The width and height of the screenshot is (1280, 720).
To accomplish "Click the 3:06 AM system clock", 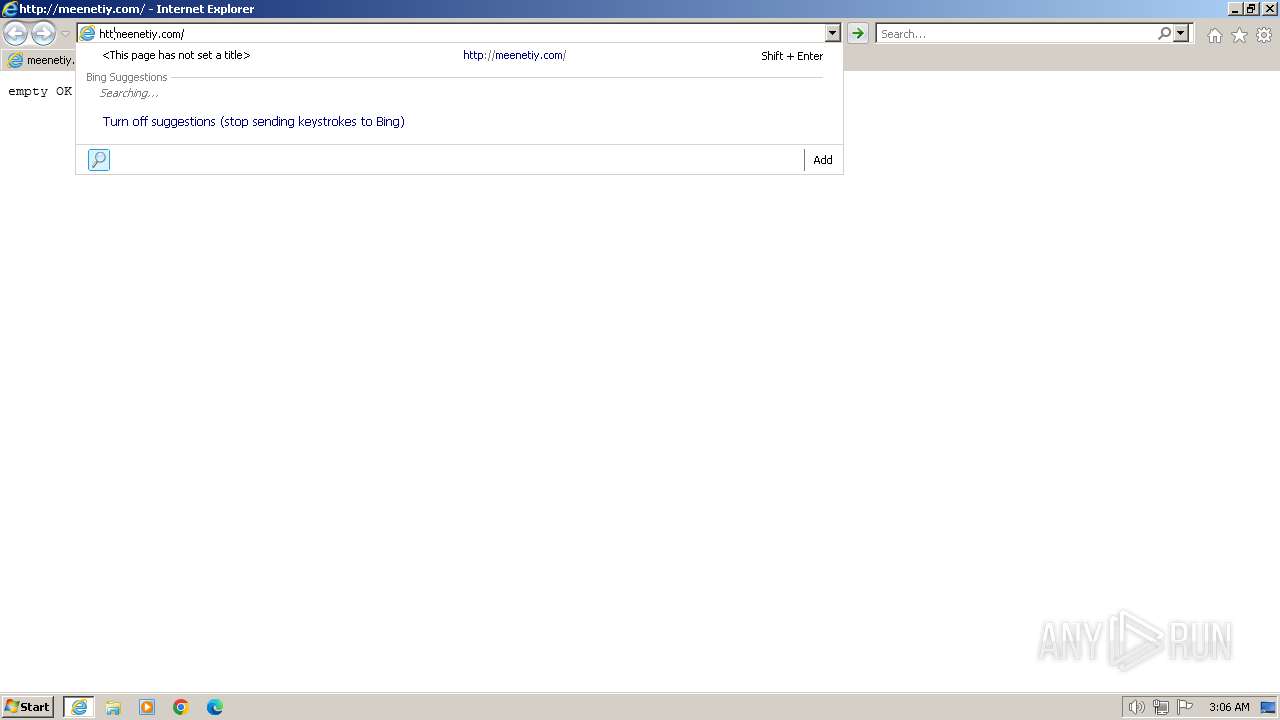I will pos(1229,707).
